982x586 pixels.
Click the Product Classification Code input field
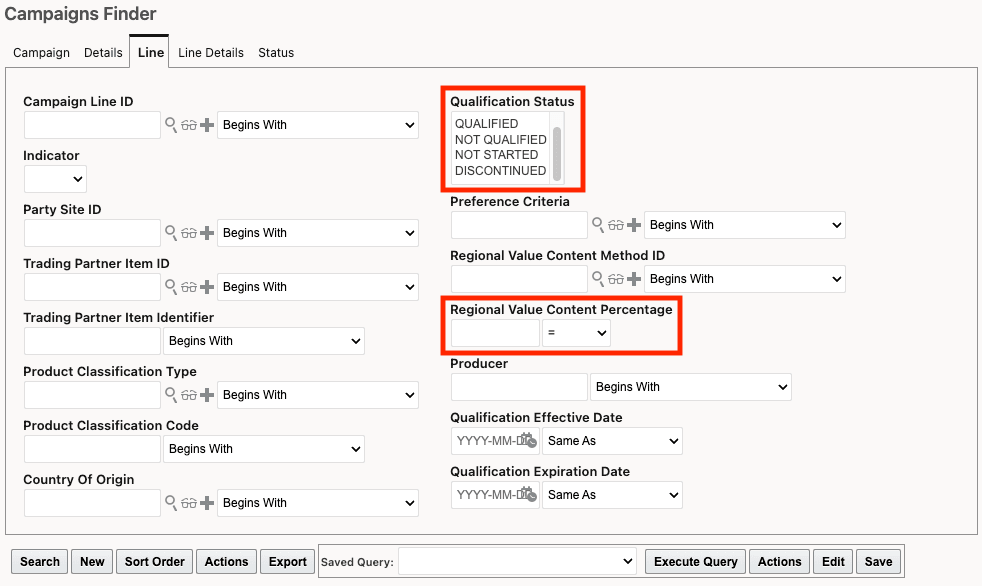92,449
